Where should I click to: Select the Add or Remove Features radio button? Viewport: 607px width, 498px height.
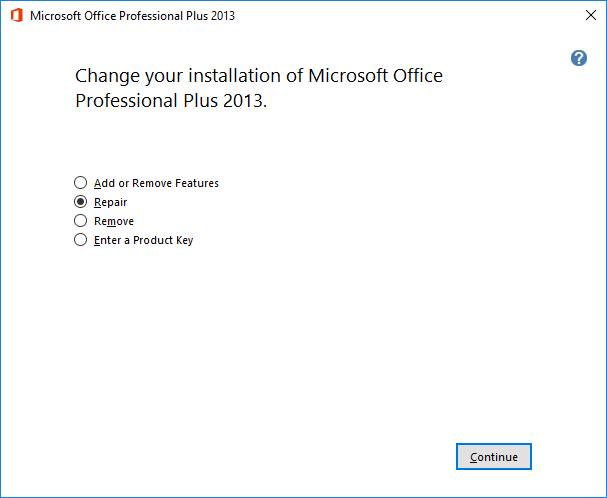(81, 183)
